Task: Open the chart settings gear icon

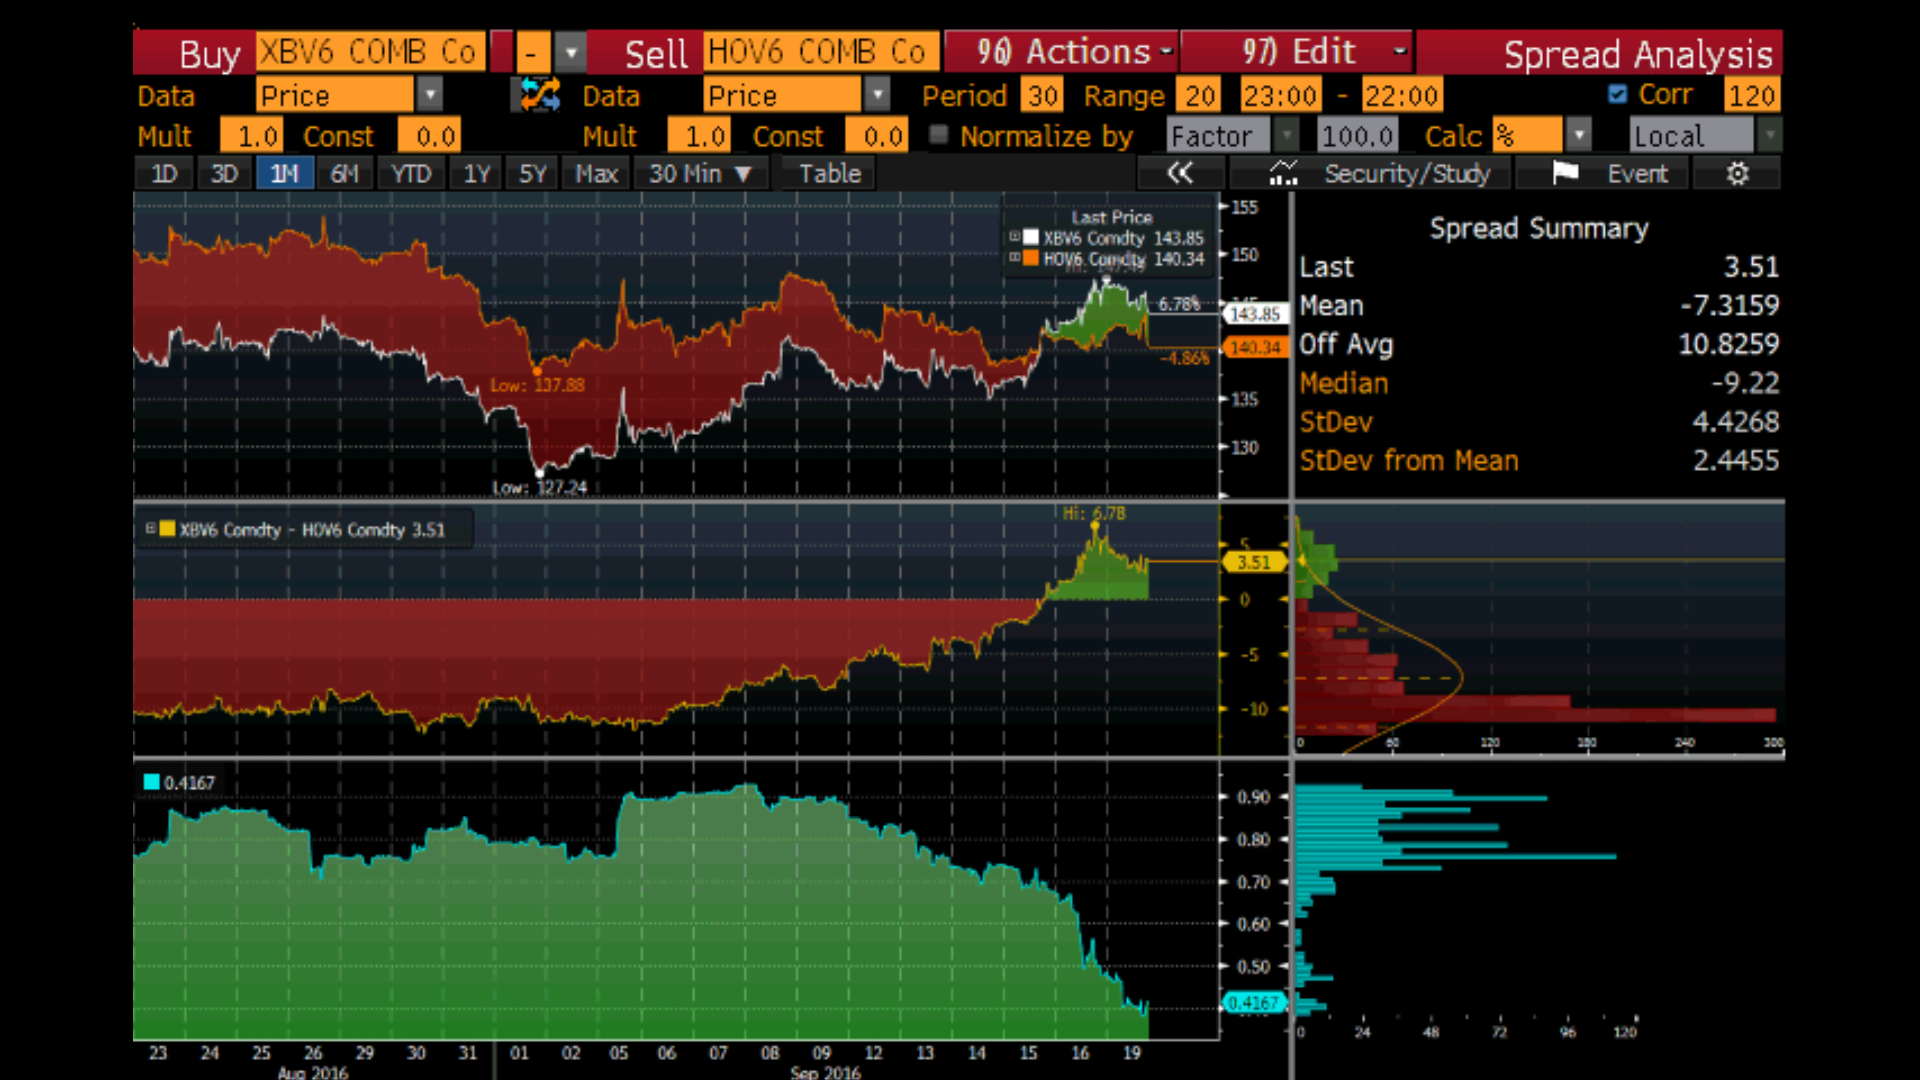Action: pos(1738,174)
